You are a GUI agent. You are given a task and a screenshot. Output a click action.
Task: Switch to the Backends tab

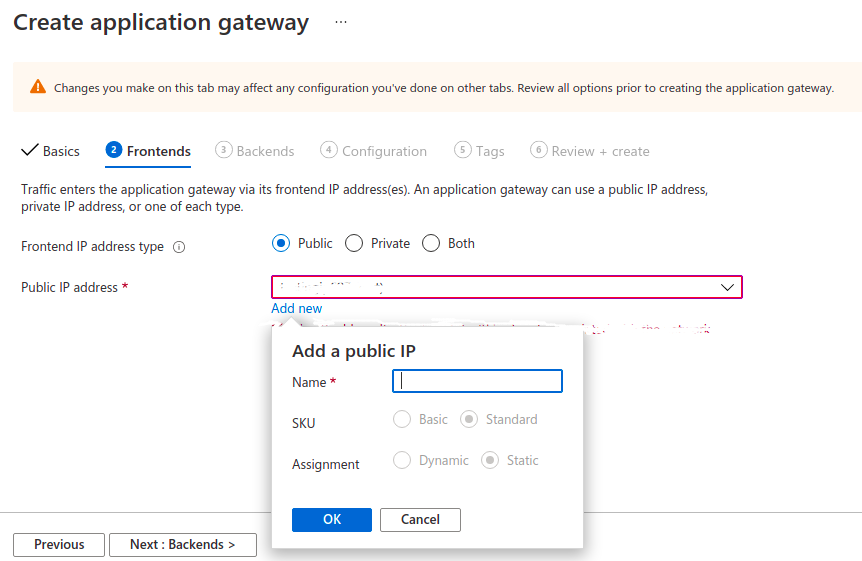coord(255,151)
